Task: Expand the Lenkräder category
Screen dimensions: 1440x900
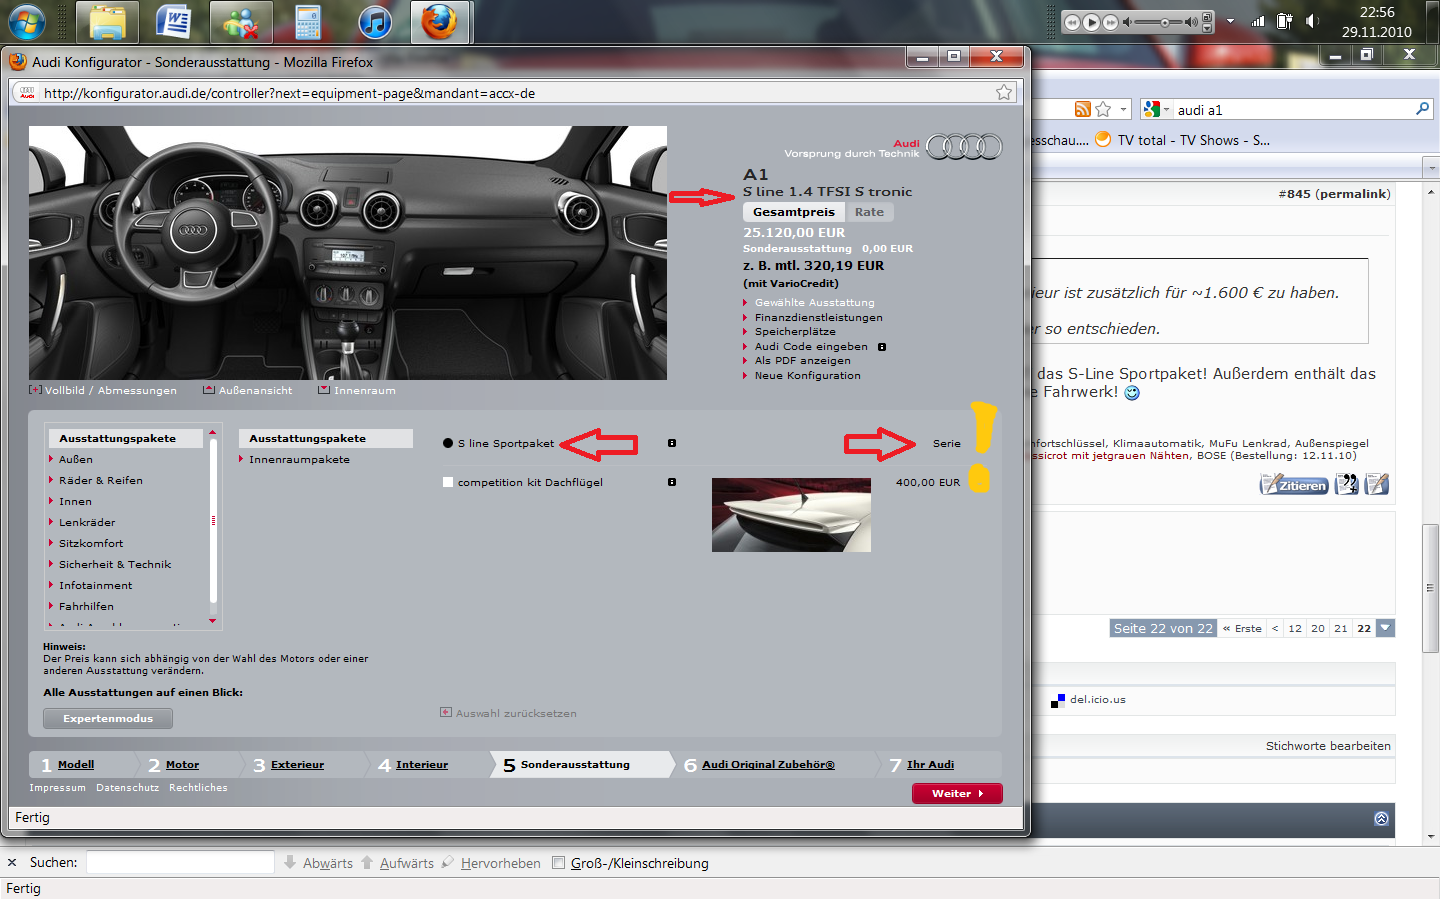Action: click(87, 522)
